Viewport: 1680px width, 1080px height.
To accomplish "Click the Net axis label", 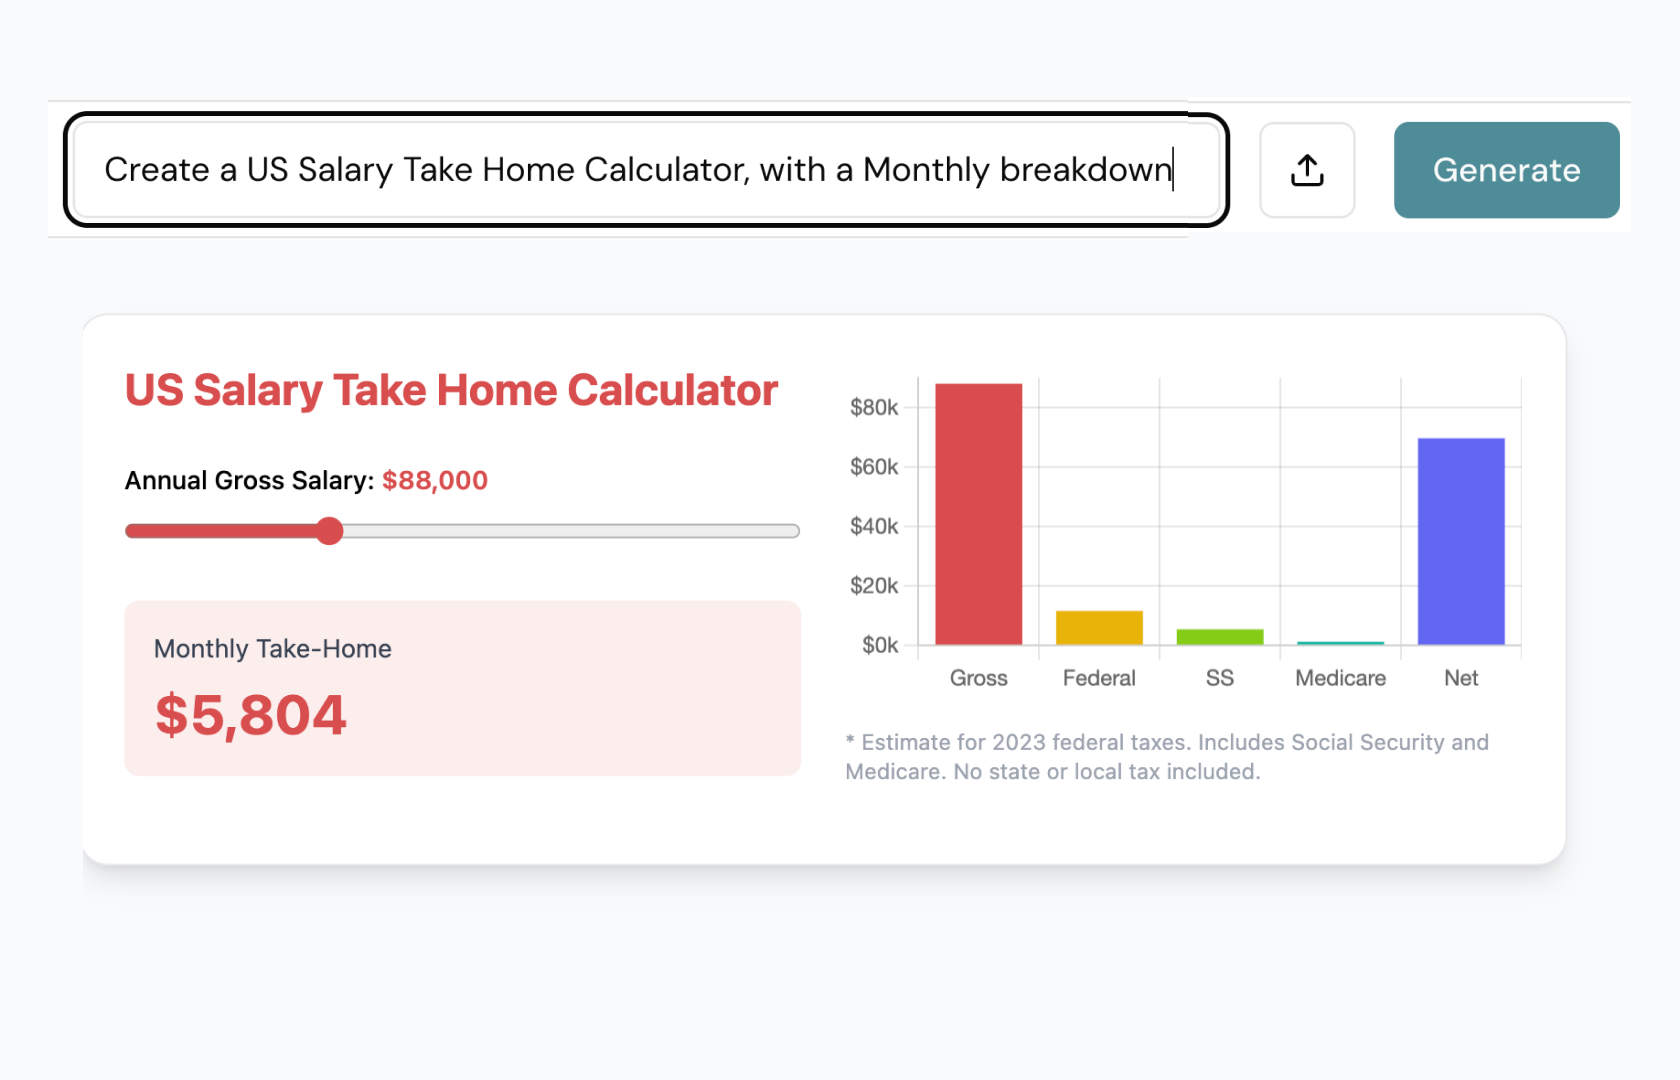I will click(x=1460, y=677).
